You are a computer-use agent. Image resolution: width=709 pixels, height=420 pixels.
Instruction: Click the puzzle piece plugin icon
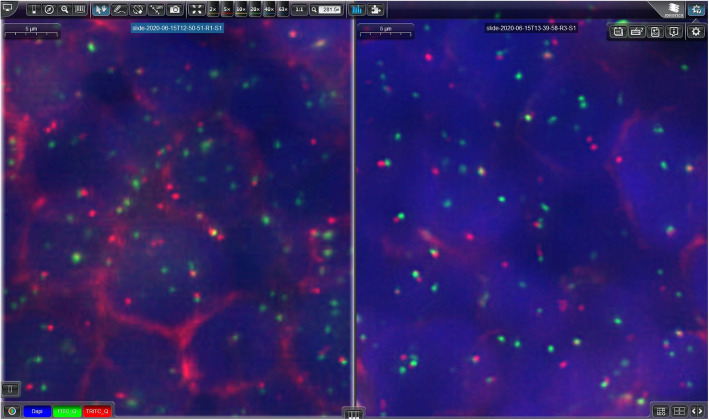point(376,9)
